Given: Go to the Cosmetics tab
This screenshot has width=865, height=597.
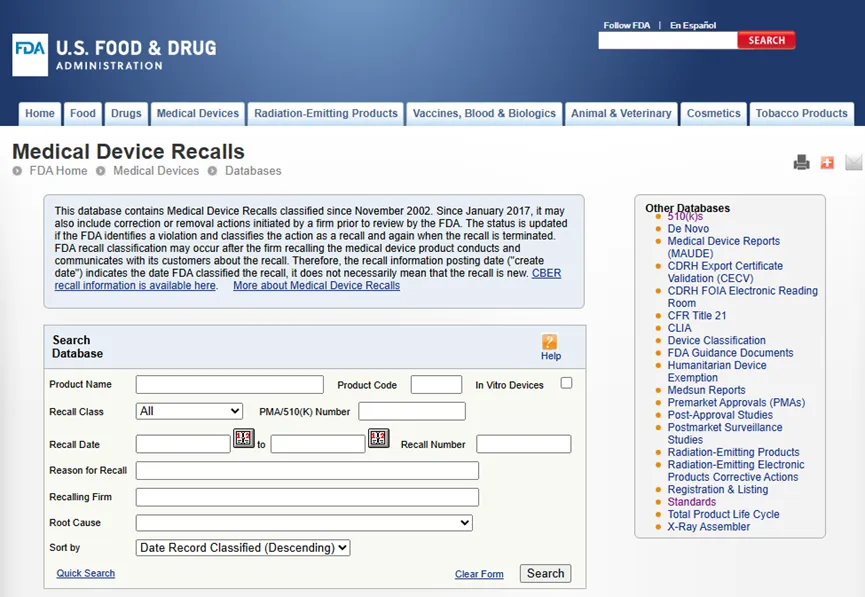Looking at the screenshot, I should click(x=714, y=114).
